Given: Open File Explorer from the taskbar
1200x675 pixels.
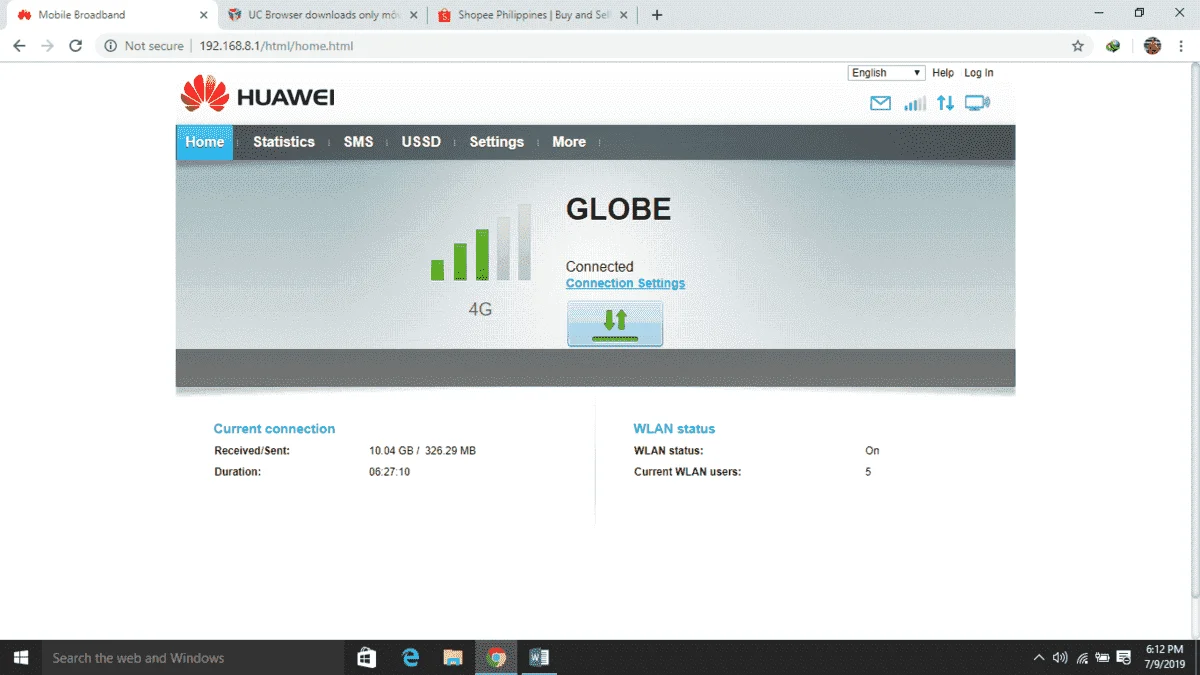Looking at the screenshot, I should pos(453,657).
